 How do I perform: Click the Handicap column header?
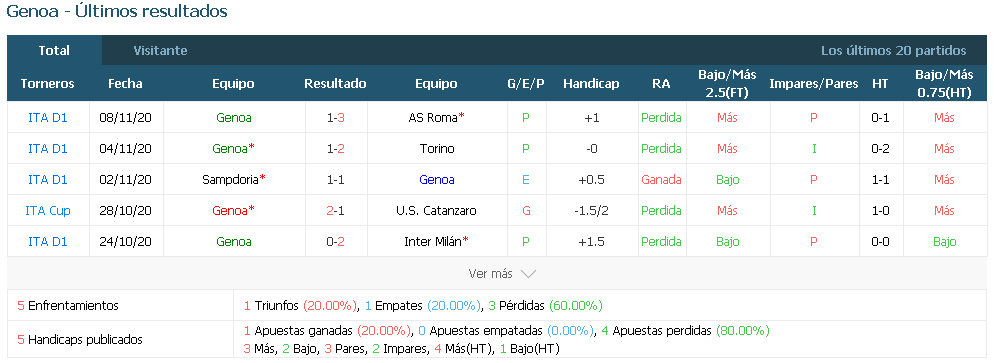click(591, 84)
